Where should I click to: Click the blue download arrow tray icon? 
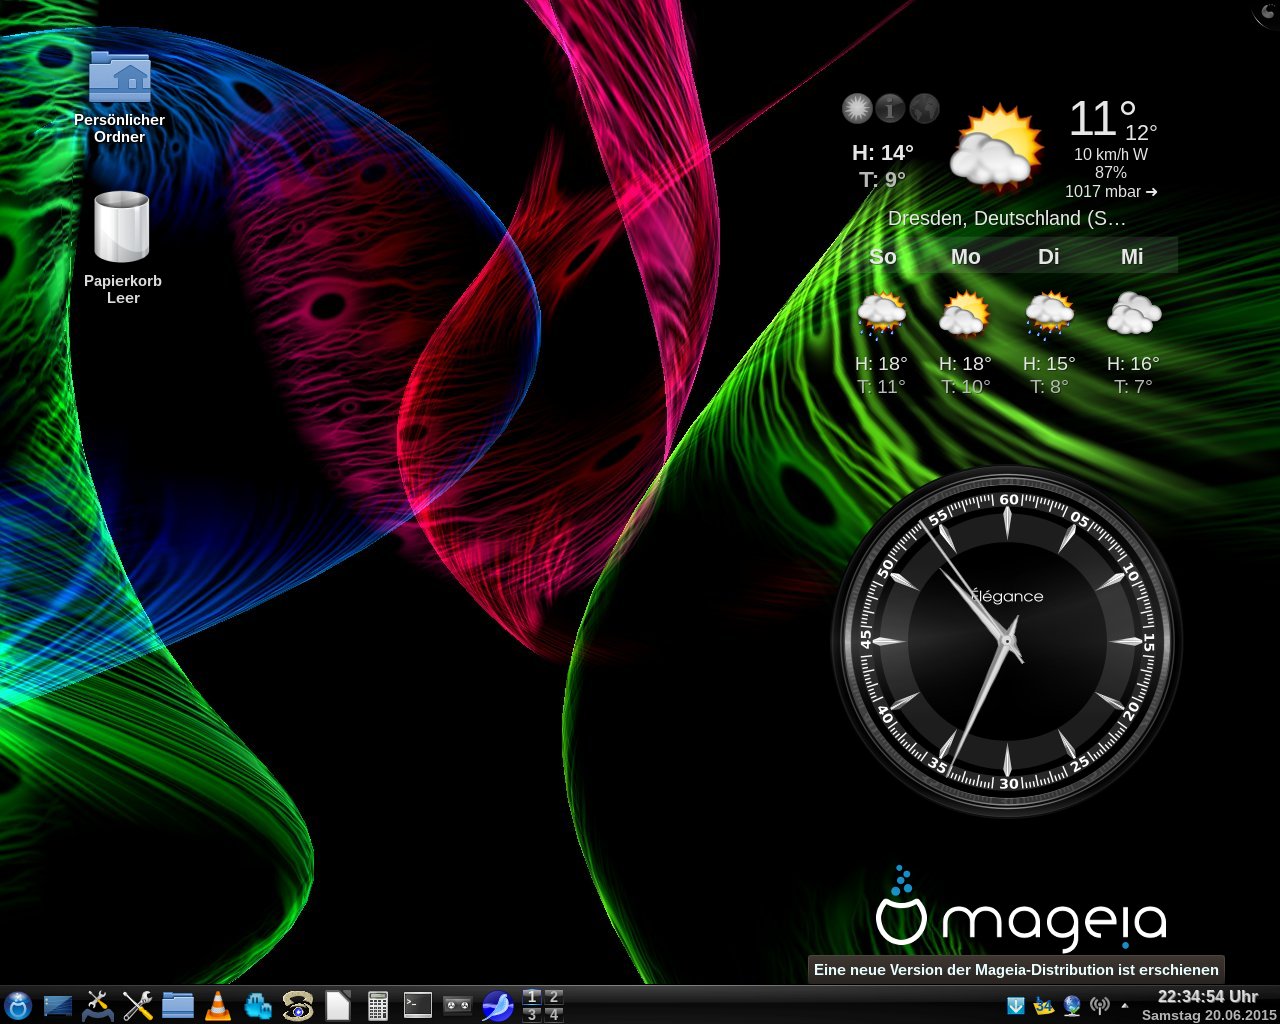point(1016,1005)
